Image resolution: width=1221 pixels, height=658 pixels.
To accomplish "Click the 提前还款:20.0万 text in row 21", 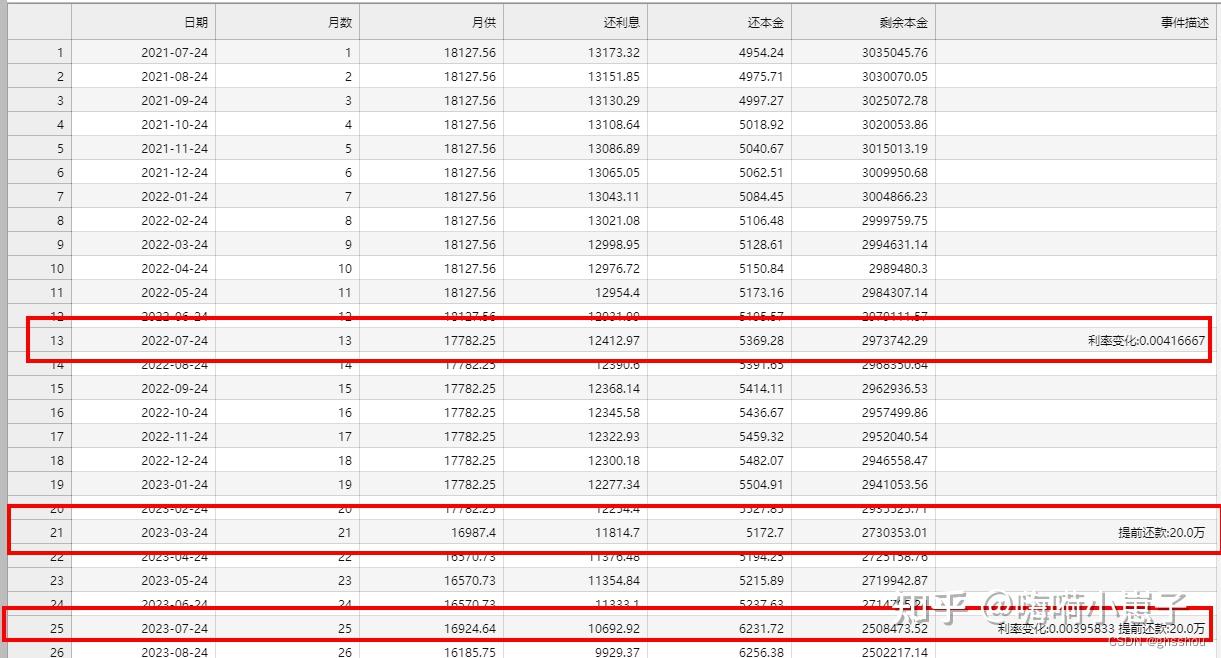I will [x=1160, y=533].
